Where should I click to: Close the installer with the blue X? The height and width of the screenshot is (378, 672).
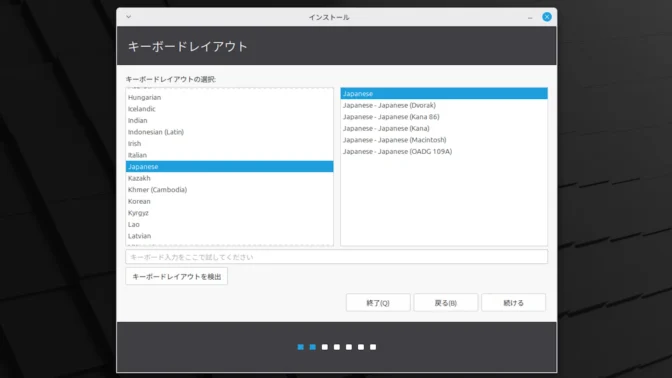tap(547, 17)
